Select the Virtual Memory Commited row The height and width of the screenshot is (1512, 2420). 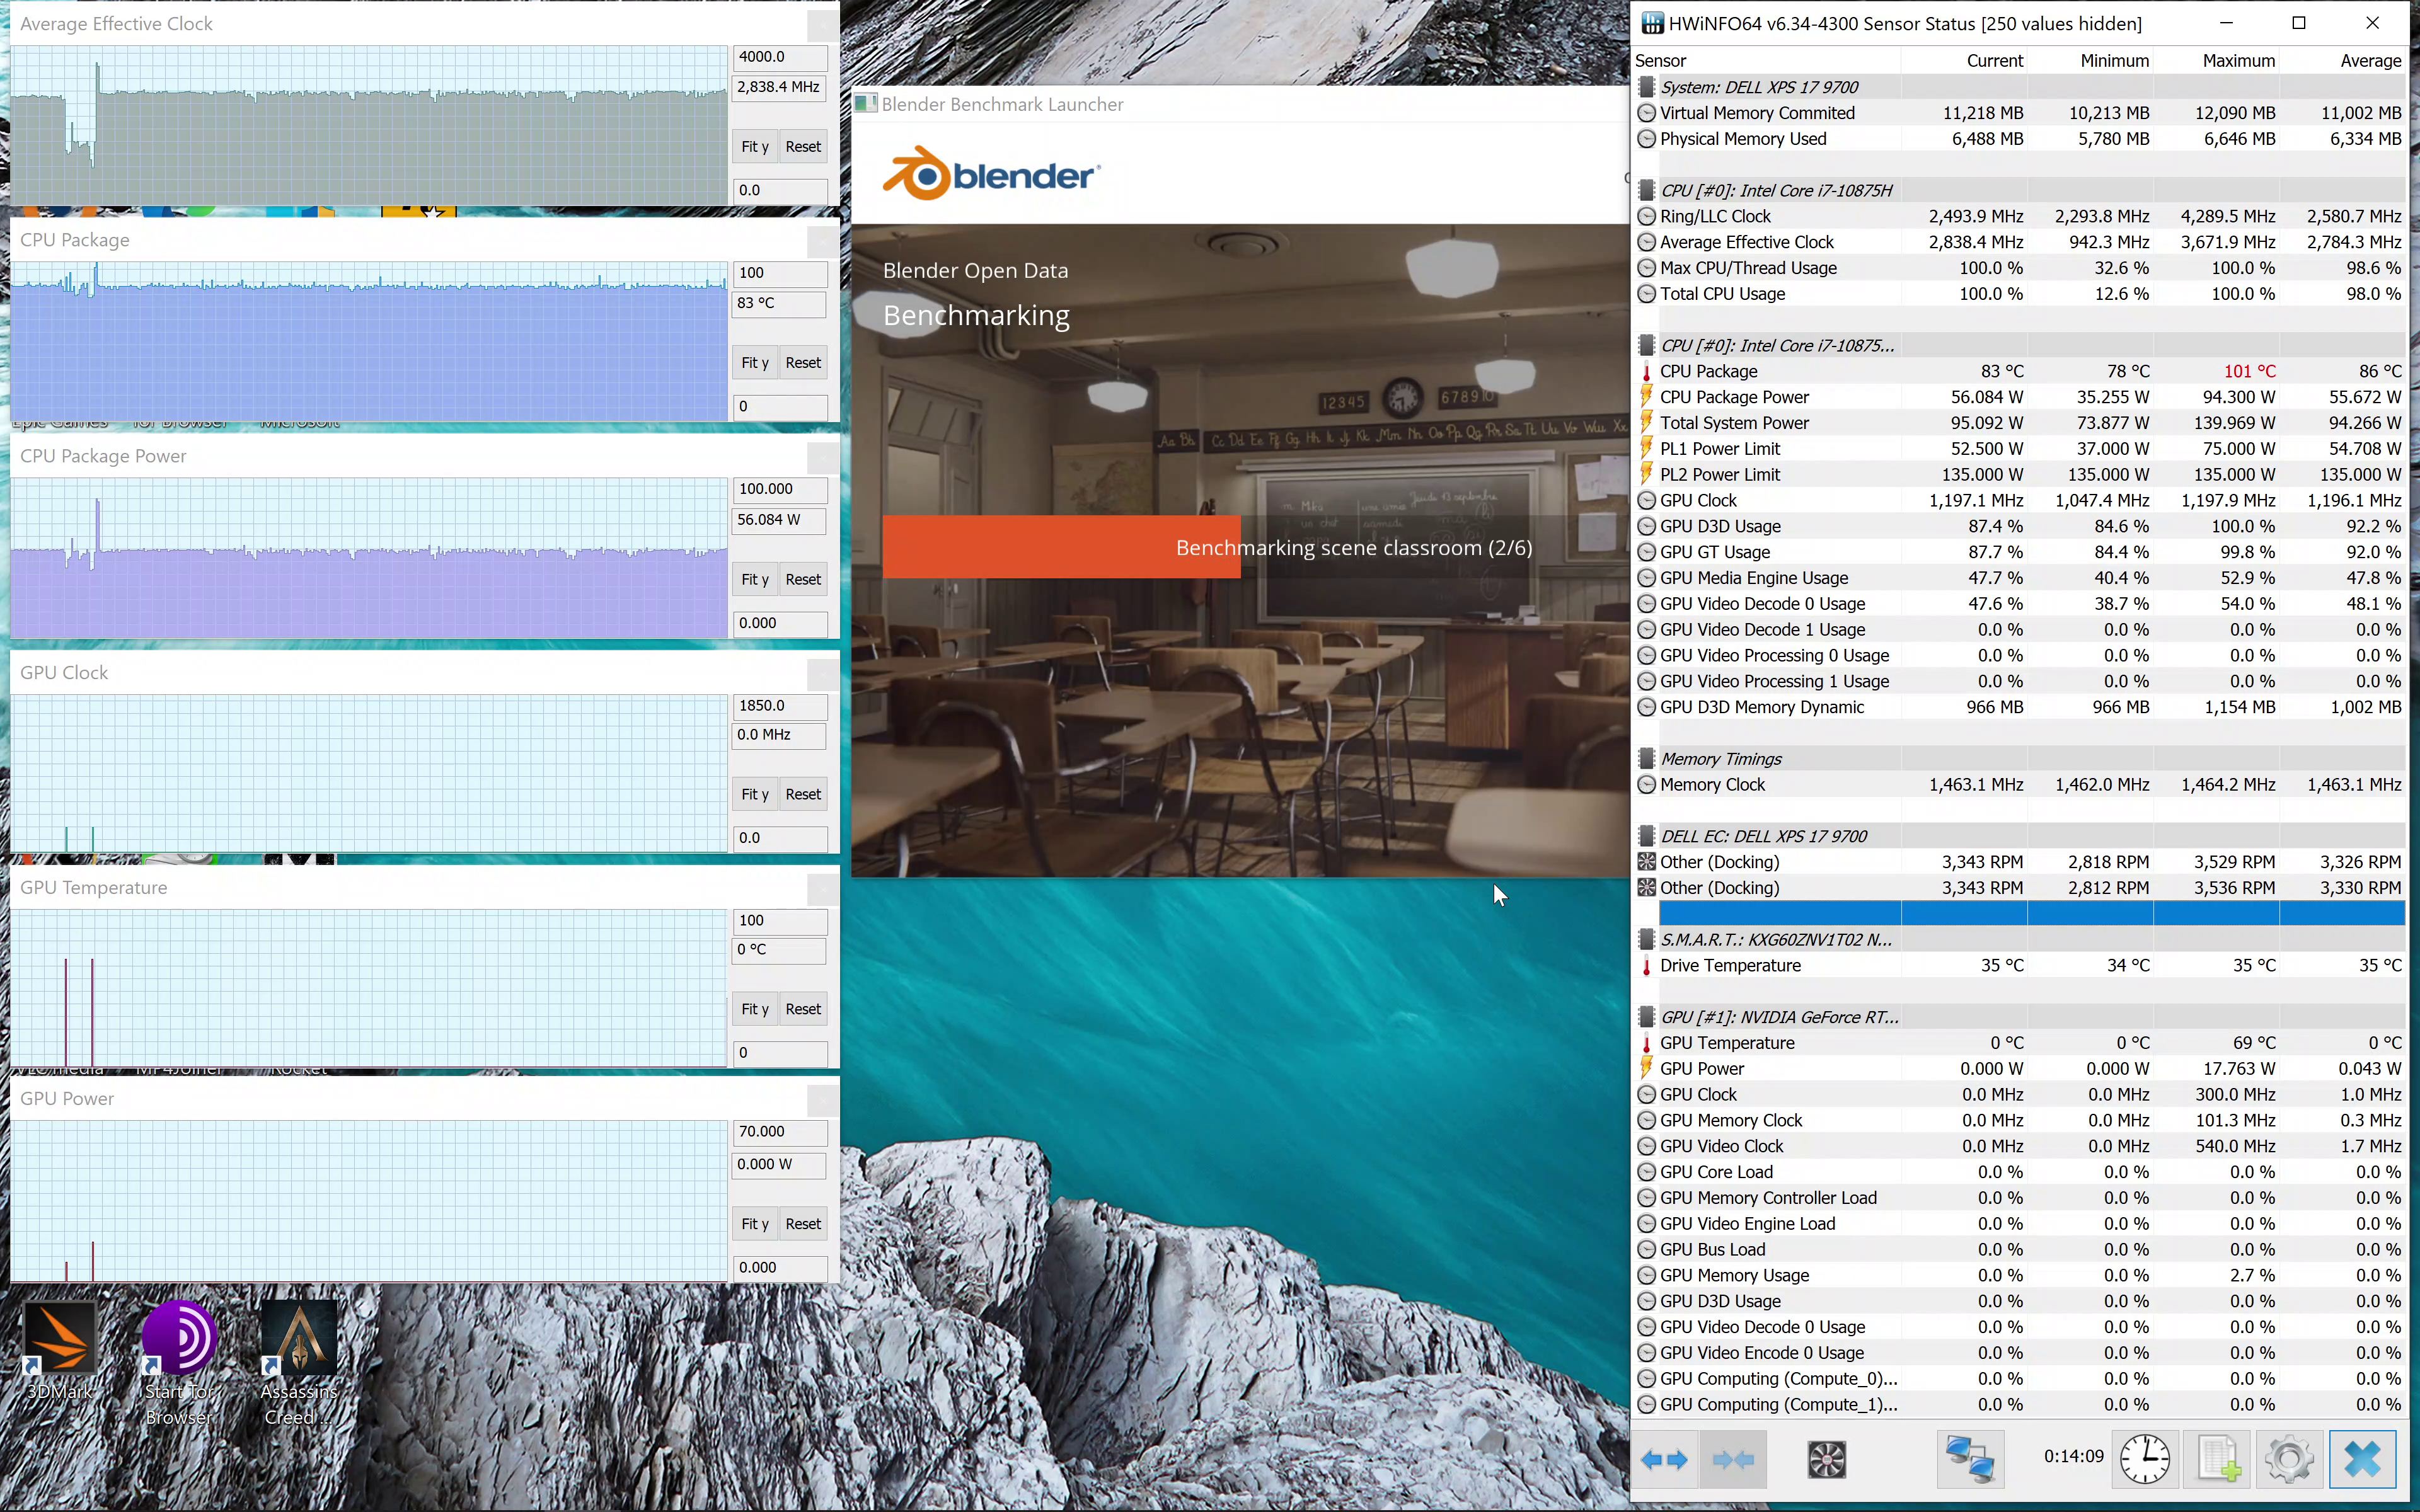tap(2020, 113)
